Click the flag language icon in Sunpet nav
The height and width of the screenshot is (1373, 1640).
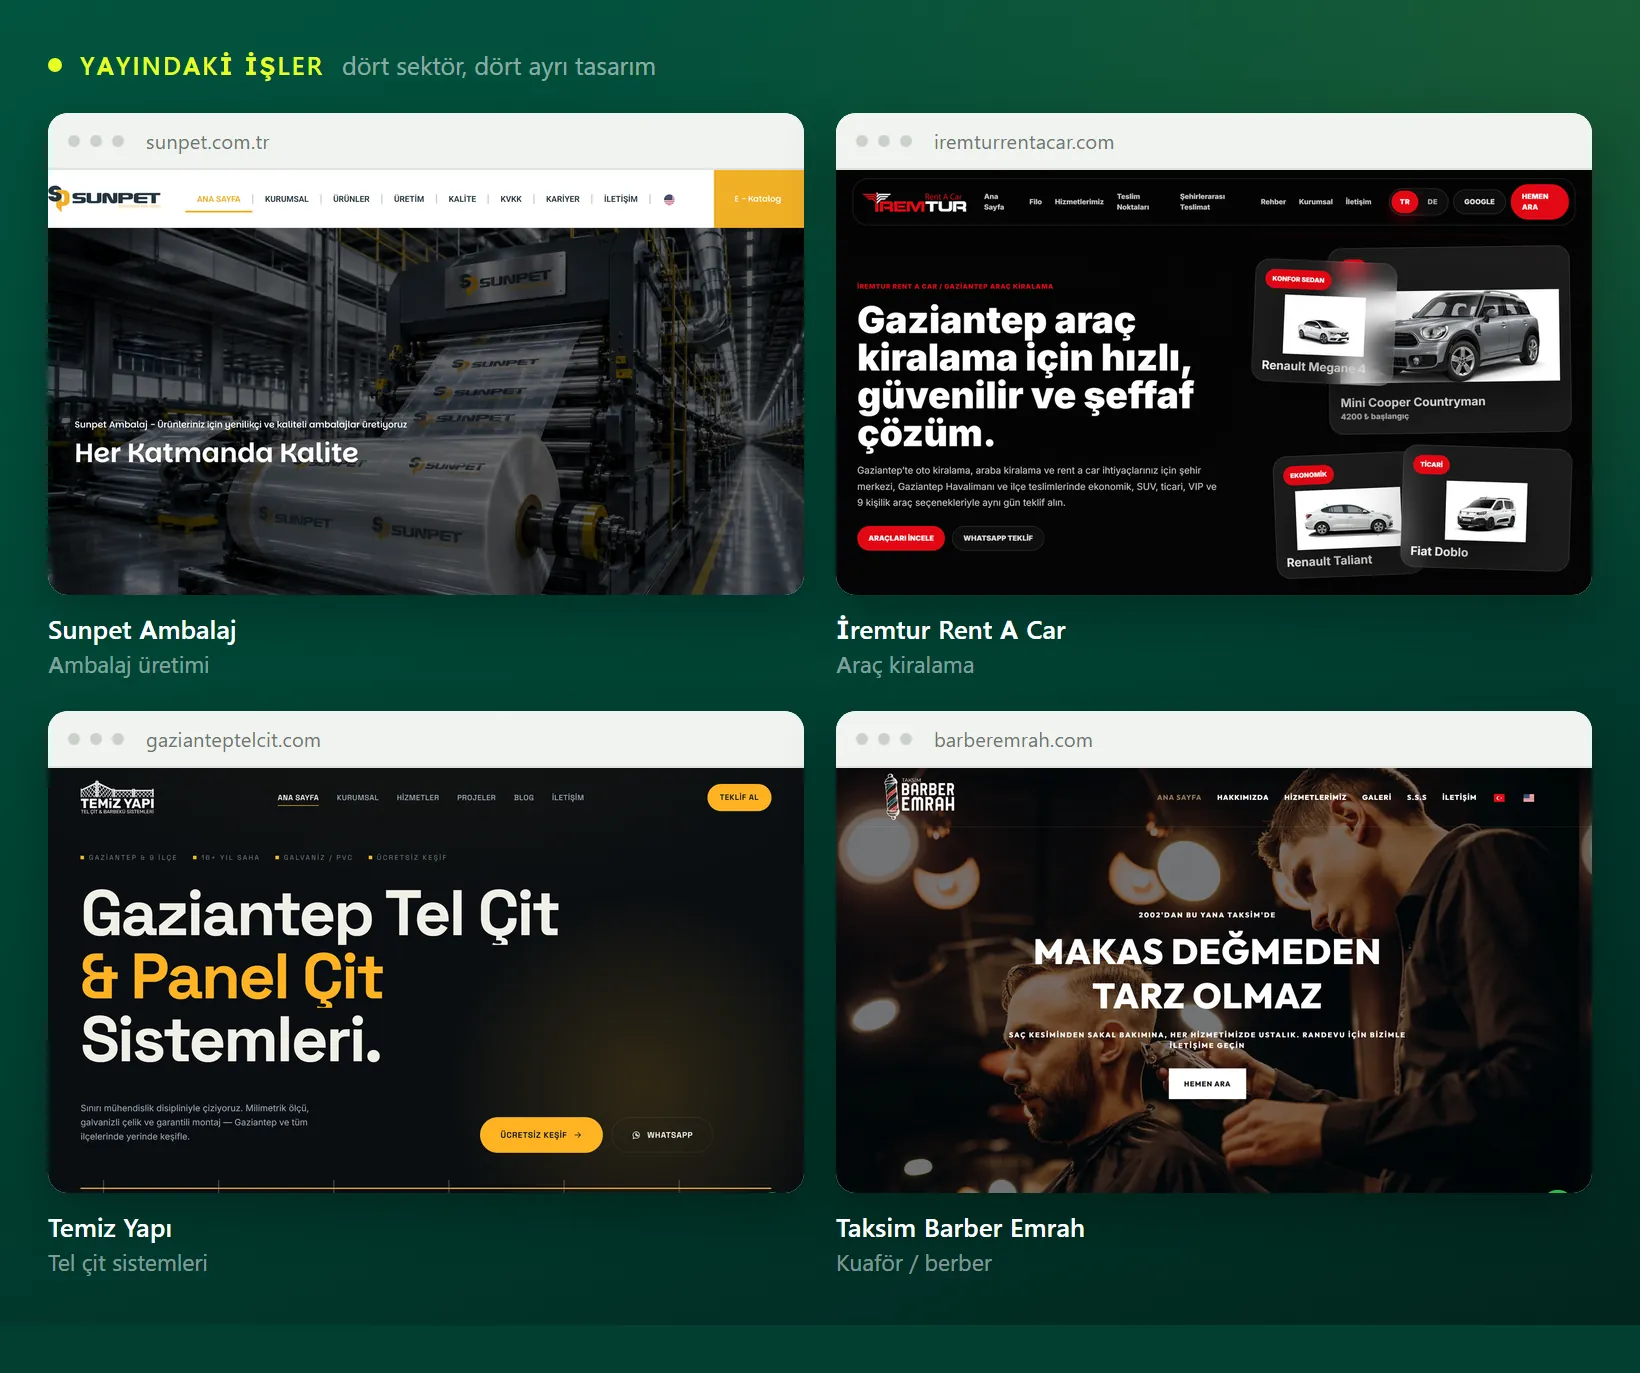point(669,199)
